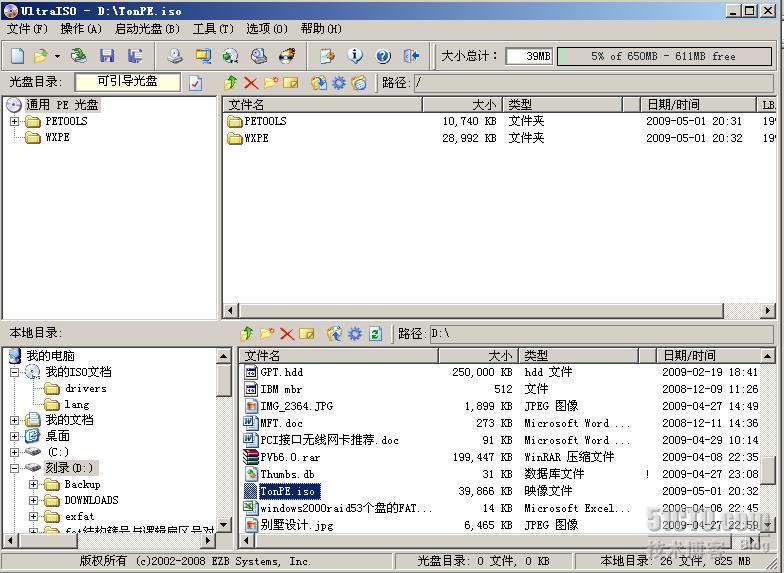The height and width of the screenshot is (573, 784).
Task: Open the 工具(T) menu
Action: click(x=213, y=29)
